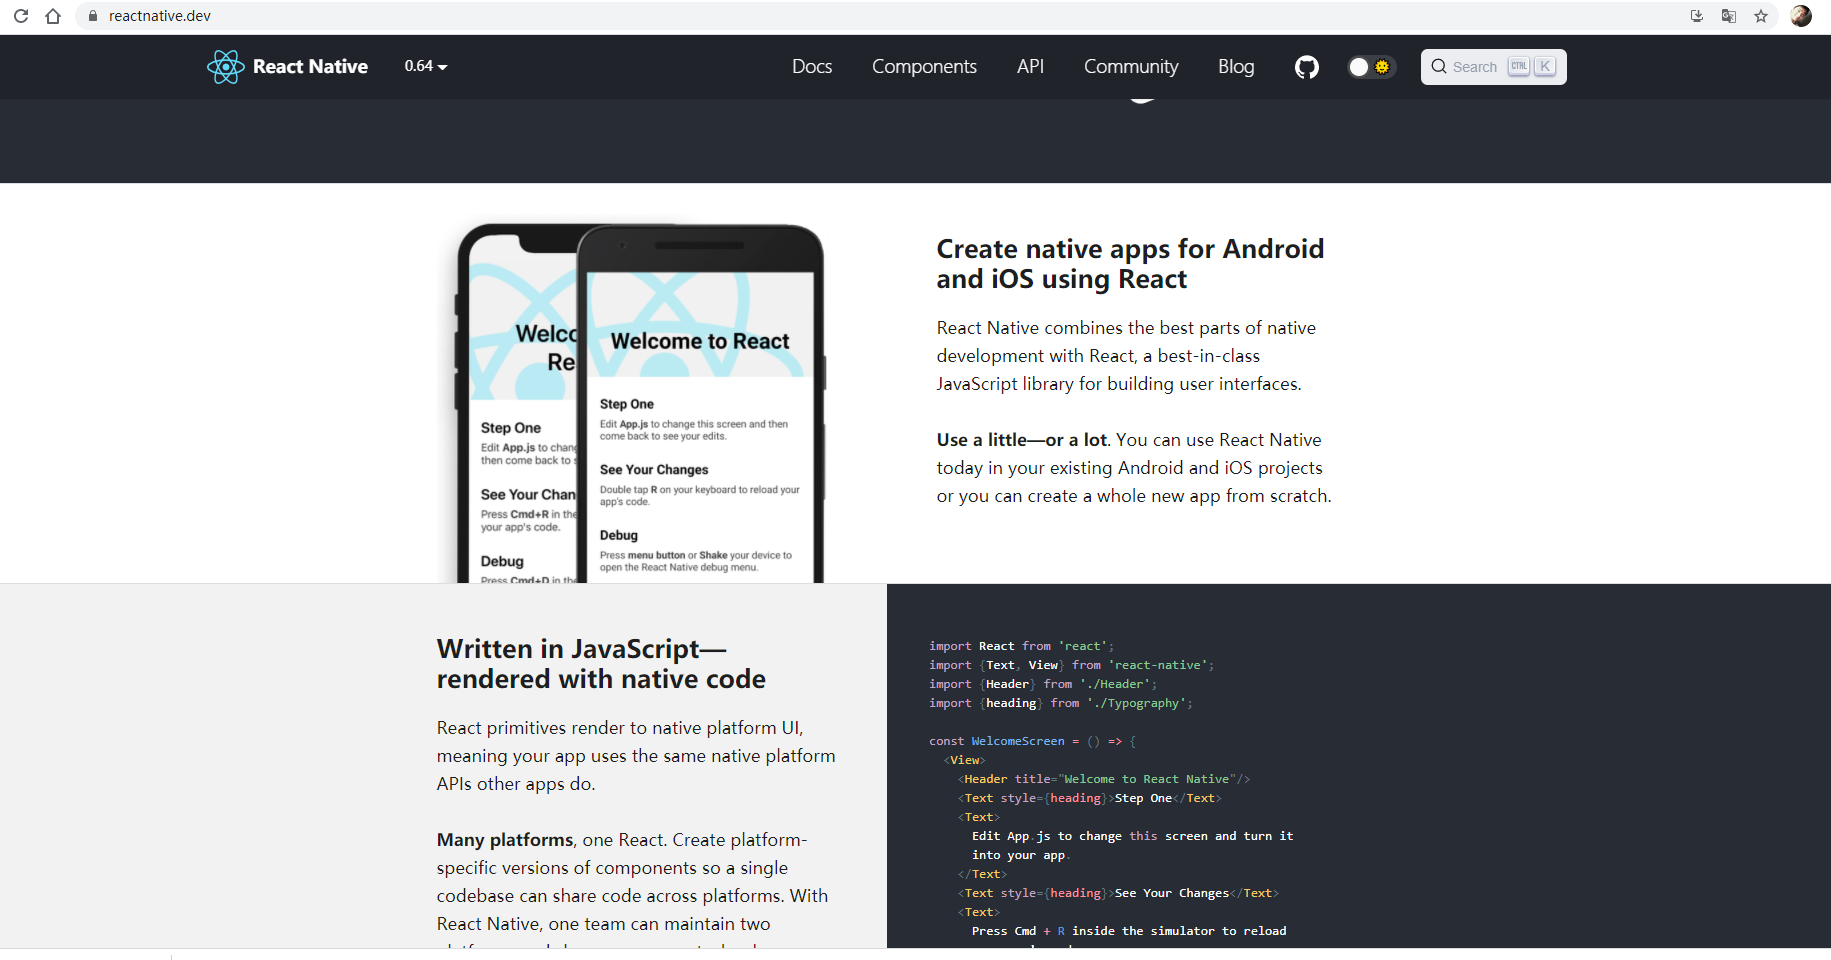Screen dimensions: 1831x960
Task: Open the Blog
Action: 1236,67
